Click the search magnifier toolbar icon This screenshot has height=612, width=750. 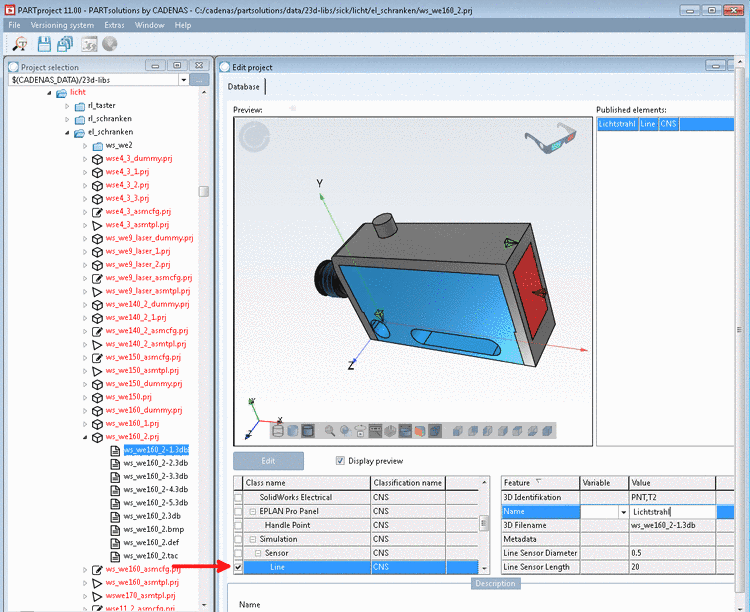[x=20, y=44]
